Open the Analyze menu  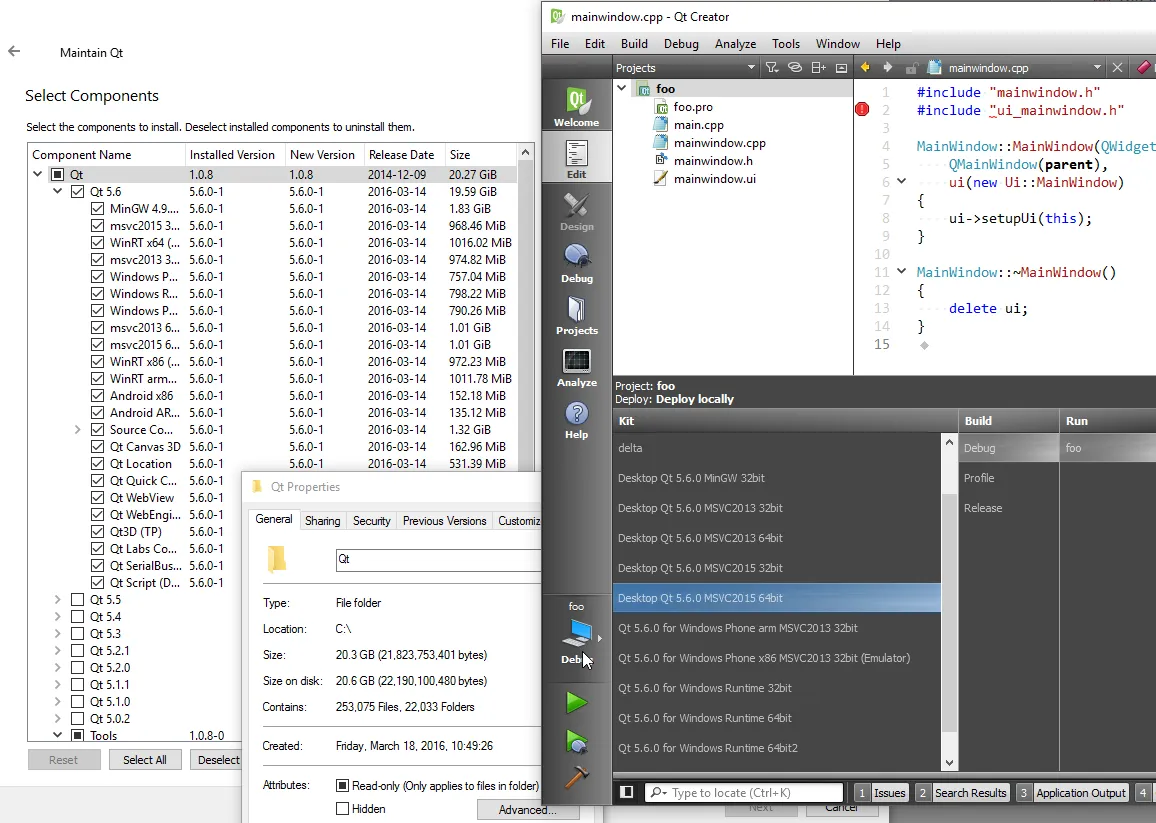point(735,44)
